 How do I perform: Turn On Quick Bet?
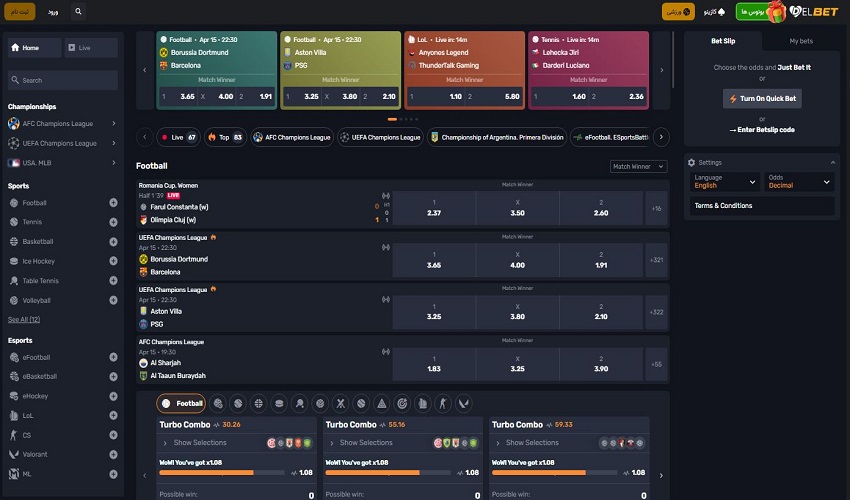[x=762, y=98]
